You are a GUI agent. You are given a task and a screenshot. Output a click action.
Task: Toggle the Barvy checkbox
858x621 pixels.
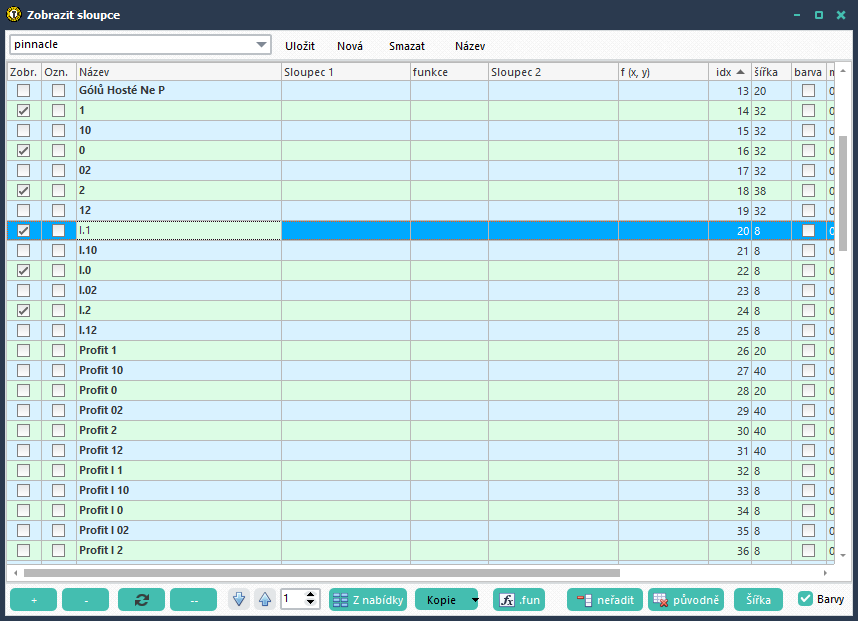coord(805,599)
